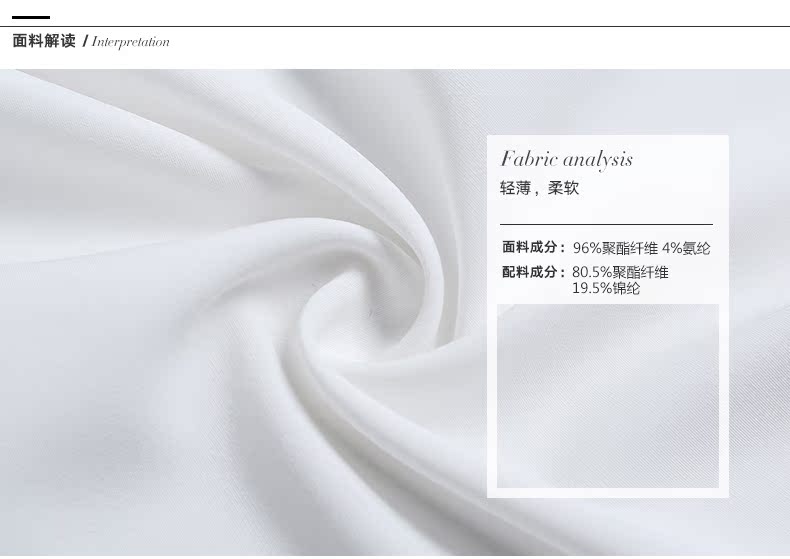
Task: Click the word 柔软 in the card
Action: 563,188
